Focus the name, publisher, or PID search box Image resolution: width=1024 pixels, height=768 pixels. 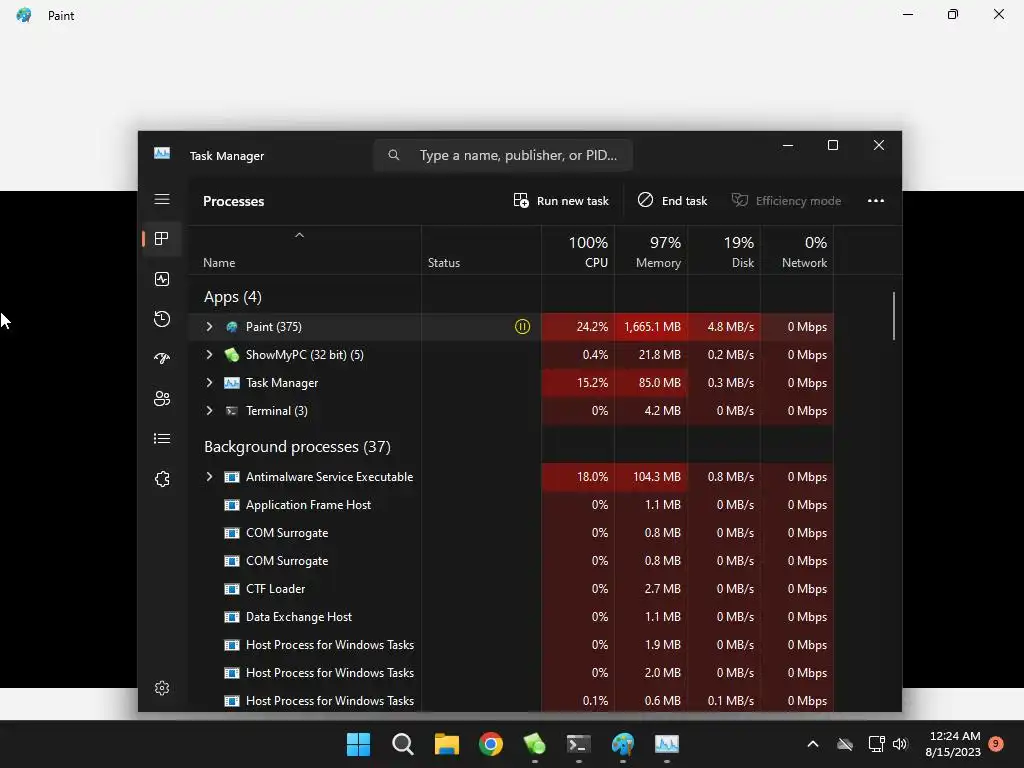503,155
